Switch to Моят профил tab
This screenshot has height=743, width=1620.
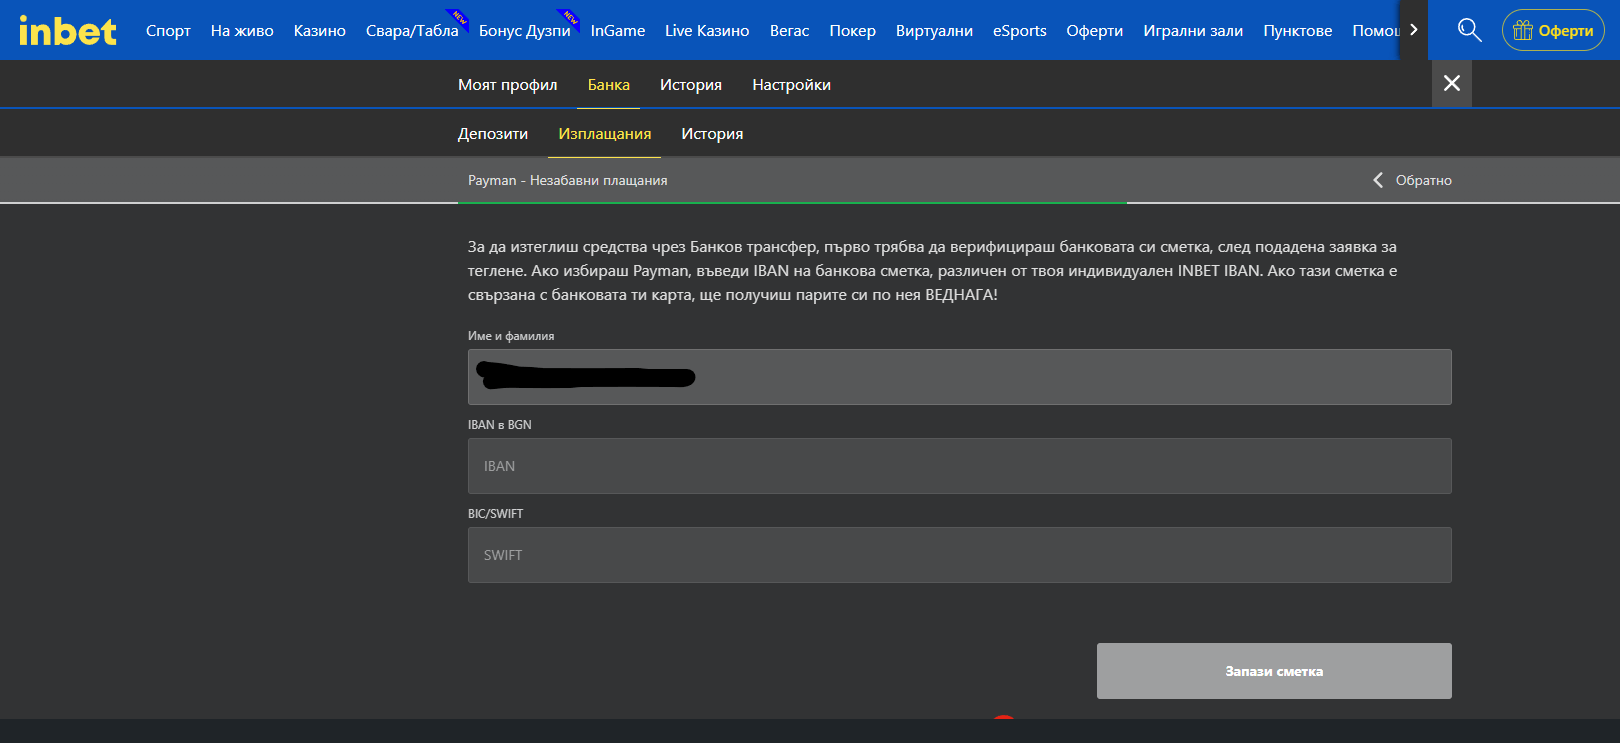pos(508,85)
